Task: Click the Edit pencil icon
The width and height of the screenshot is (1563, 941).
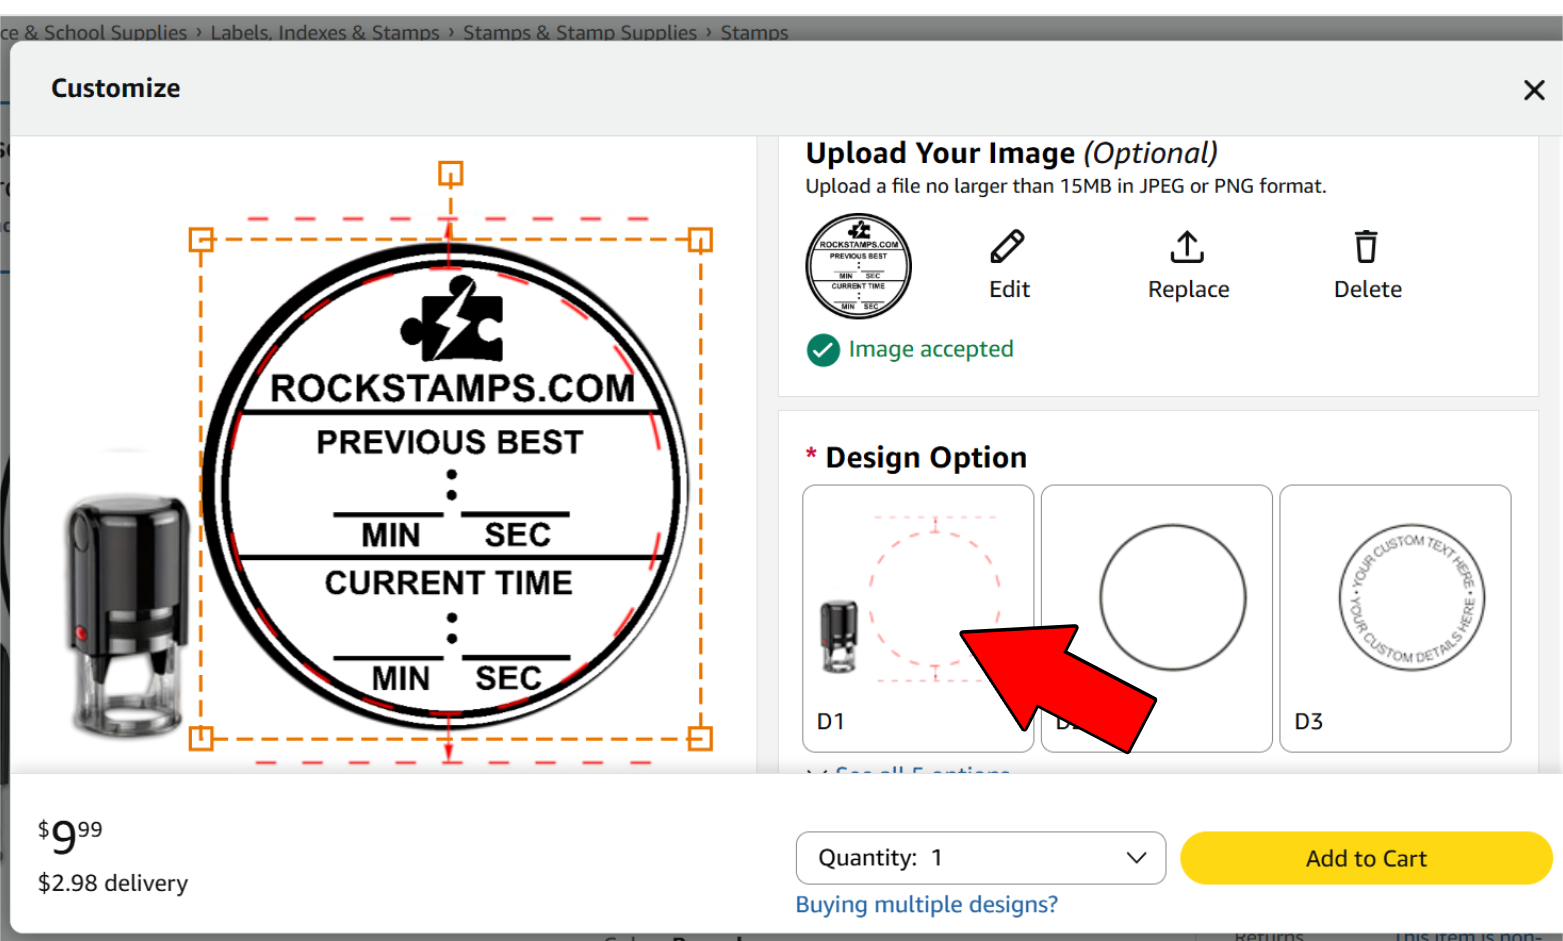Action: click(x=1007, y=246)
